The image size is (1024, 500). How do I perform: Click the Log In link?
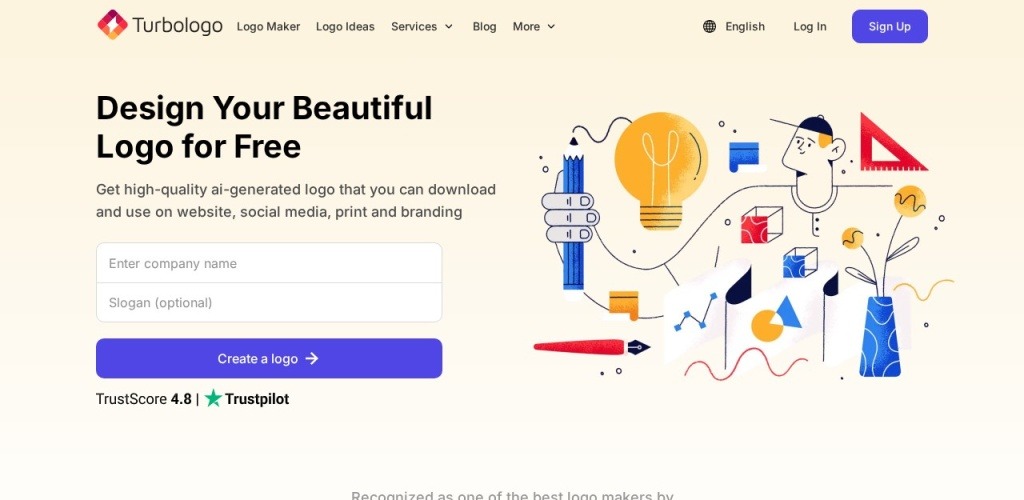[x=809, y=27]
